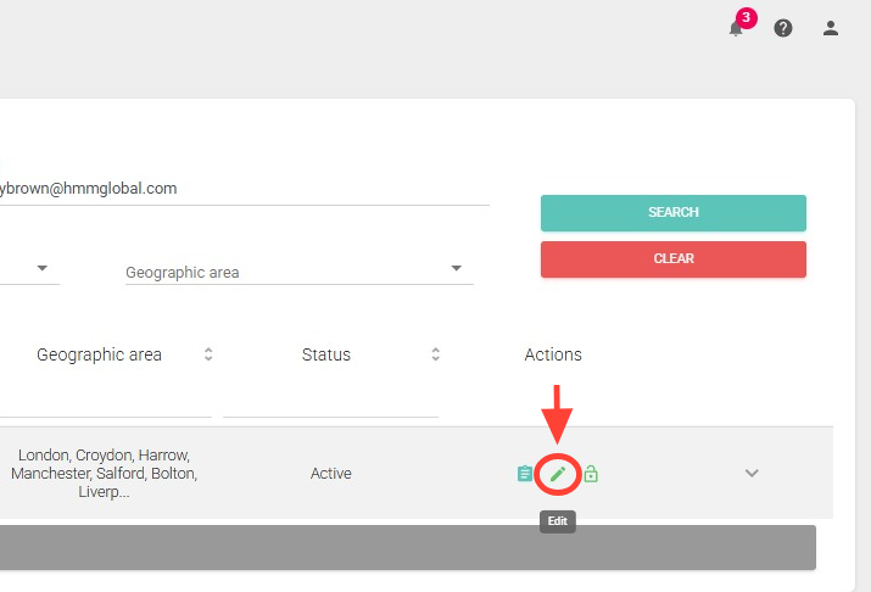Select the London, Croydon, Harrow row cell

(104, 473)
